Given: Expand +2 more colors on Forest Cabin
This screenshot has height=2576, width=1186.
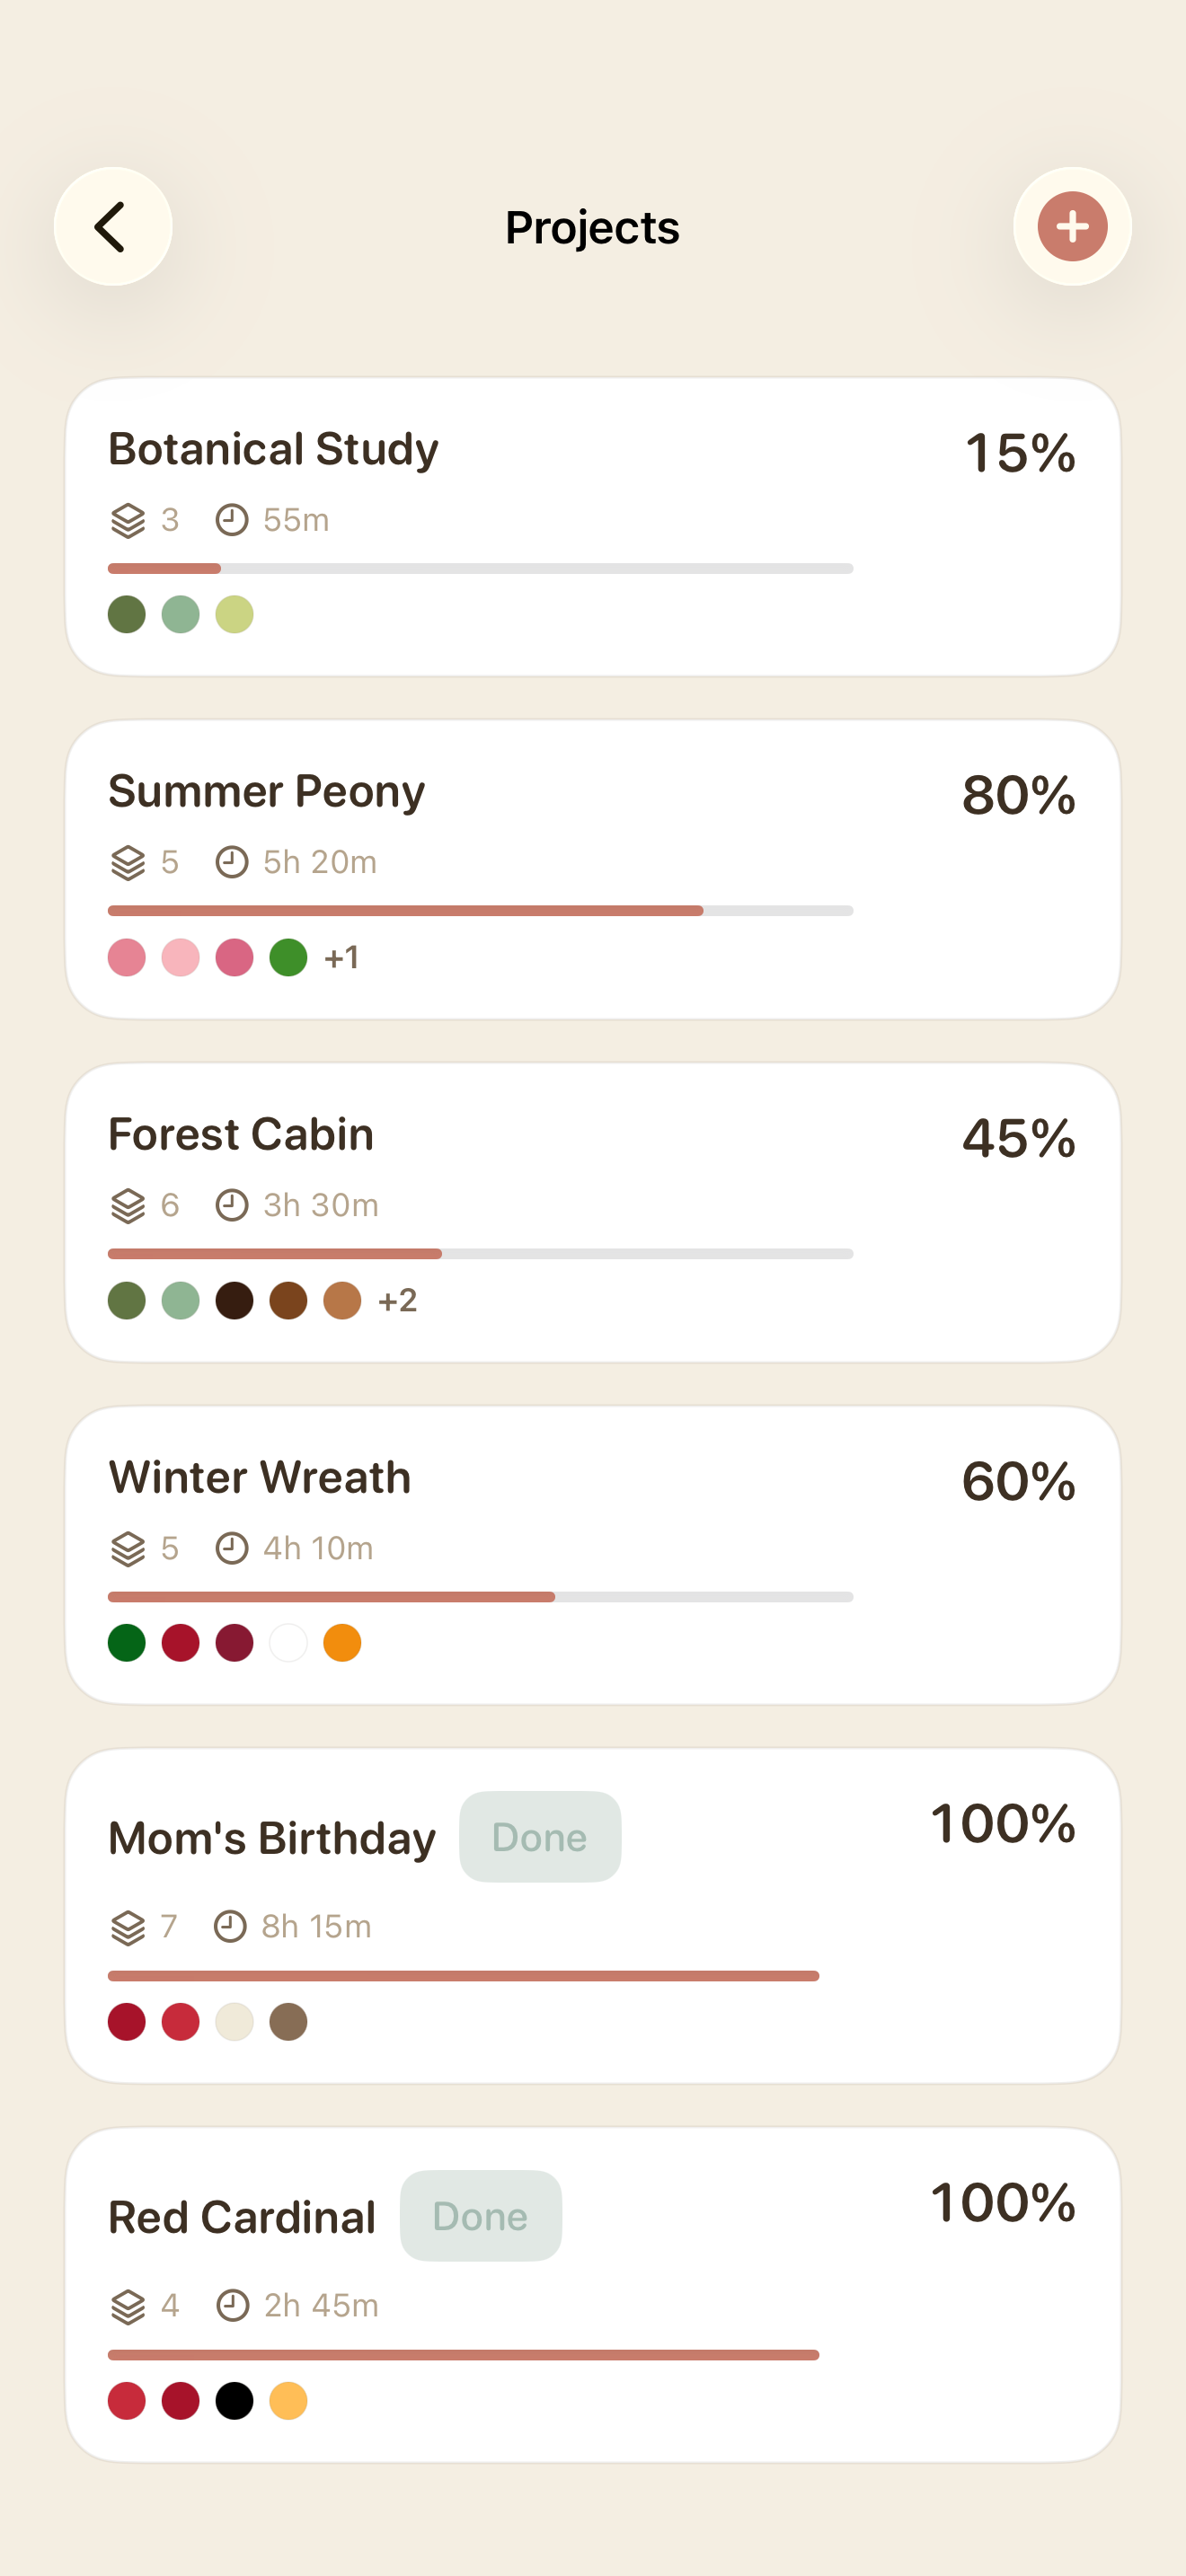Looking at the screenshot, I should 397,1300.
